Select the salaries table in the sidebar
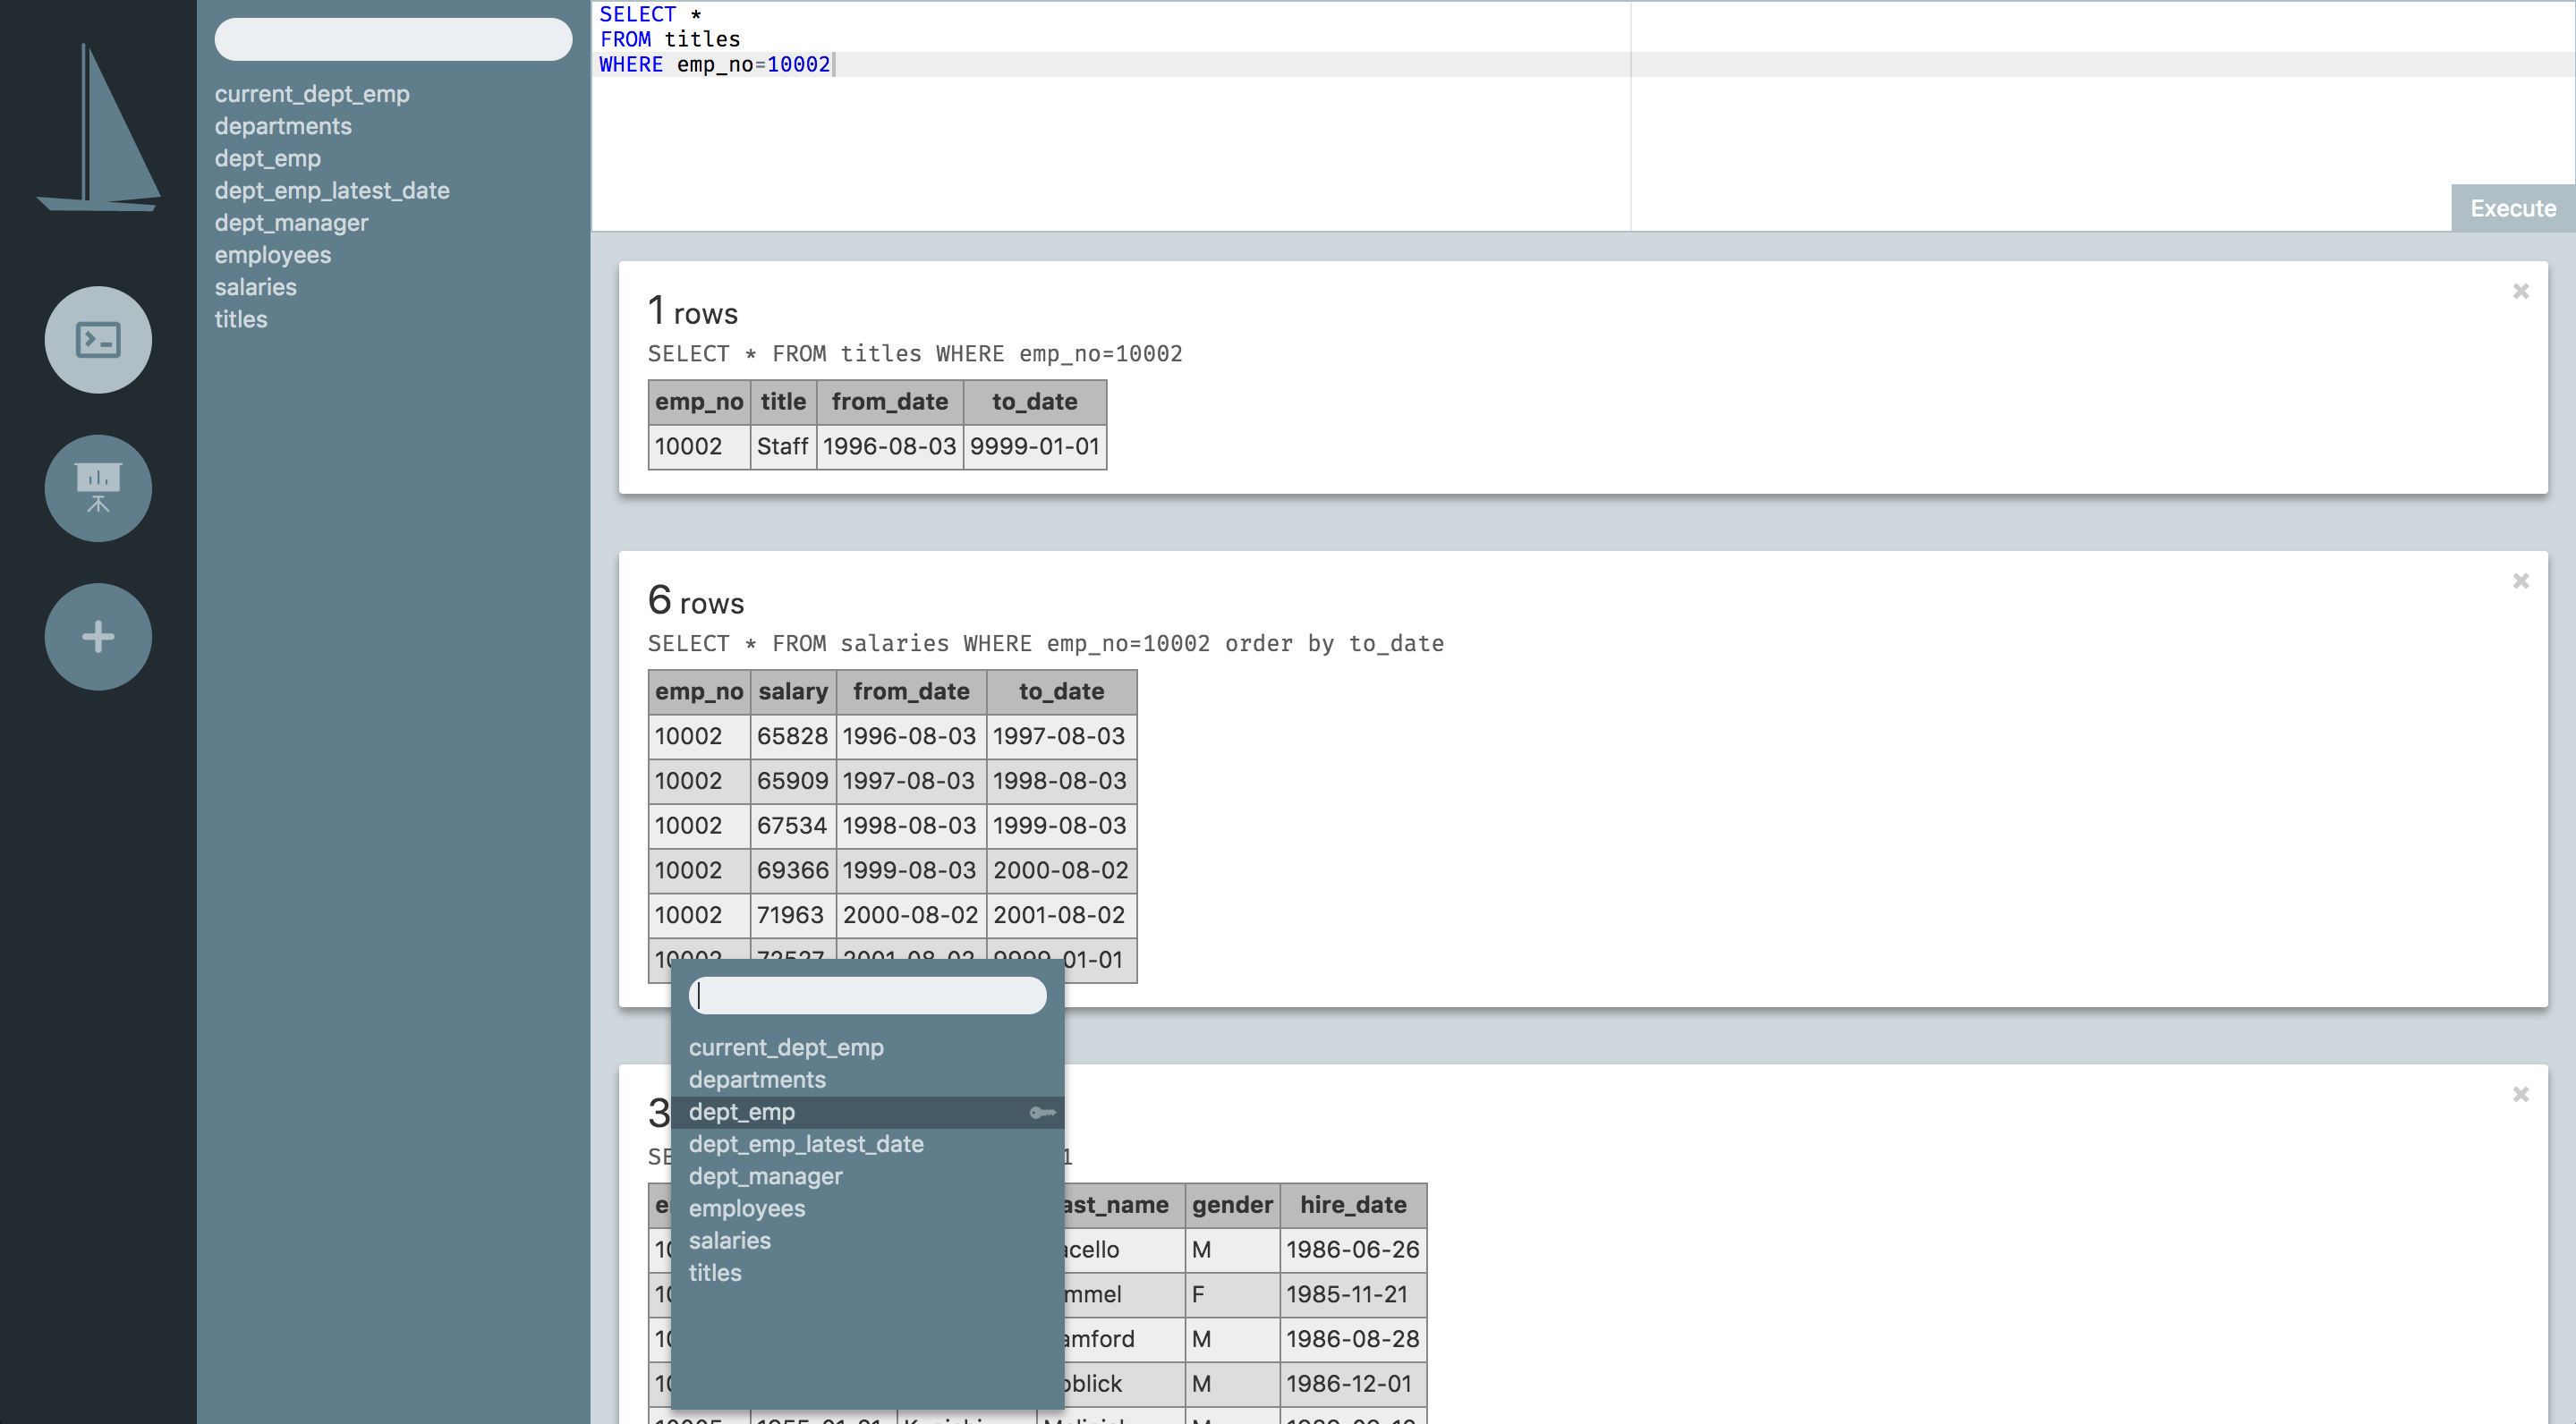Image resolution: width=2576 pixels, height=1424 pixels. [x=255, y=287]
